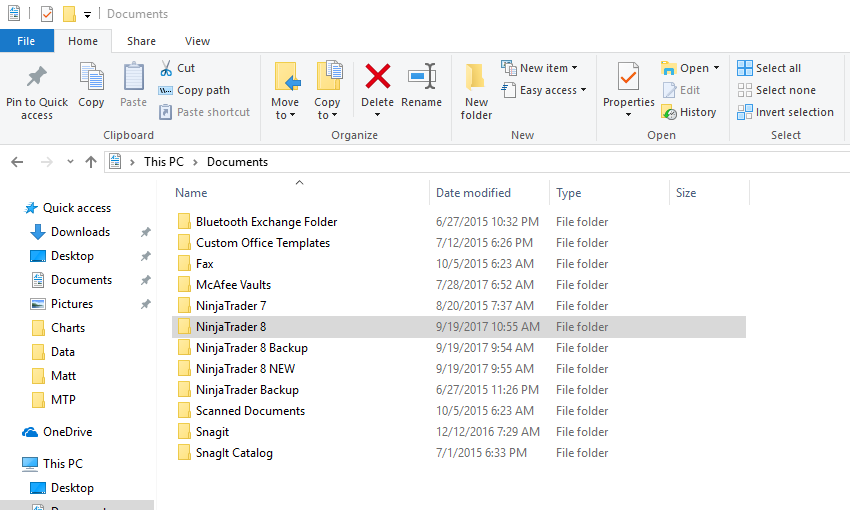Screen dimensions: 850x510
Task: Switch to the View ribbon tab
Action: 197,41
